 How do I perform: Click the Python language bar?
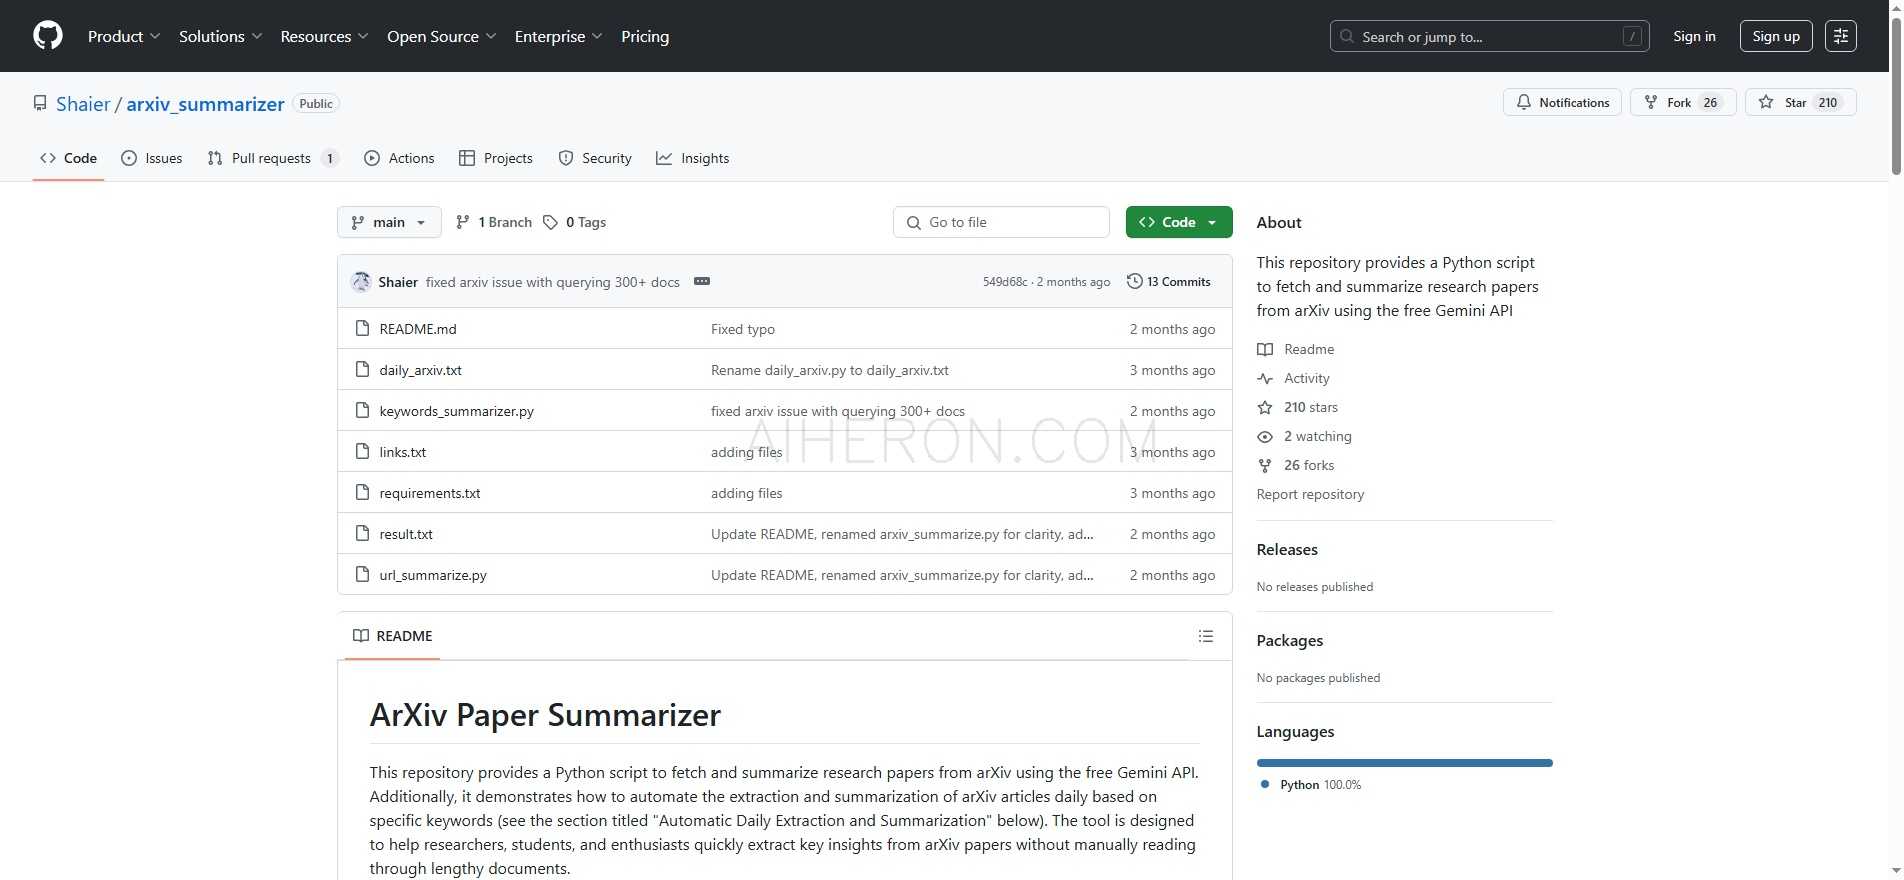tap(1403, 763)
